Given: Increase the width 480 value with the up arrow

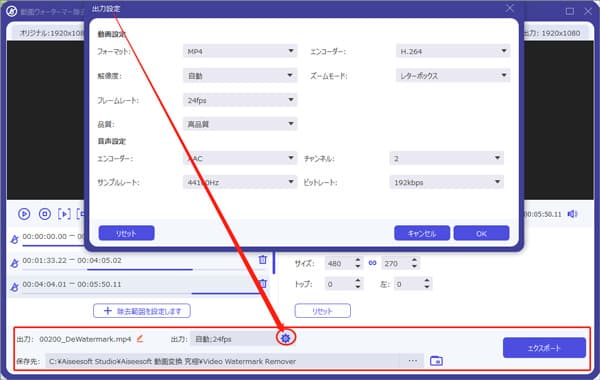Looking at the screenshot, I should point(358,260).
